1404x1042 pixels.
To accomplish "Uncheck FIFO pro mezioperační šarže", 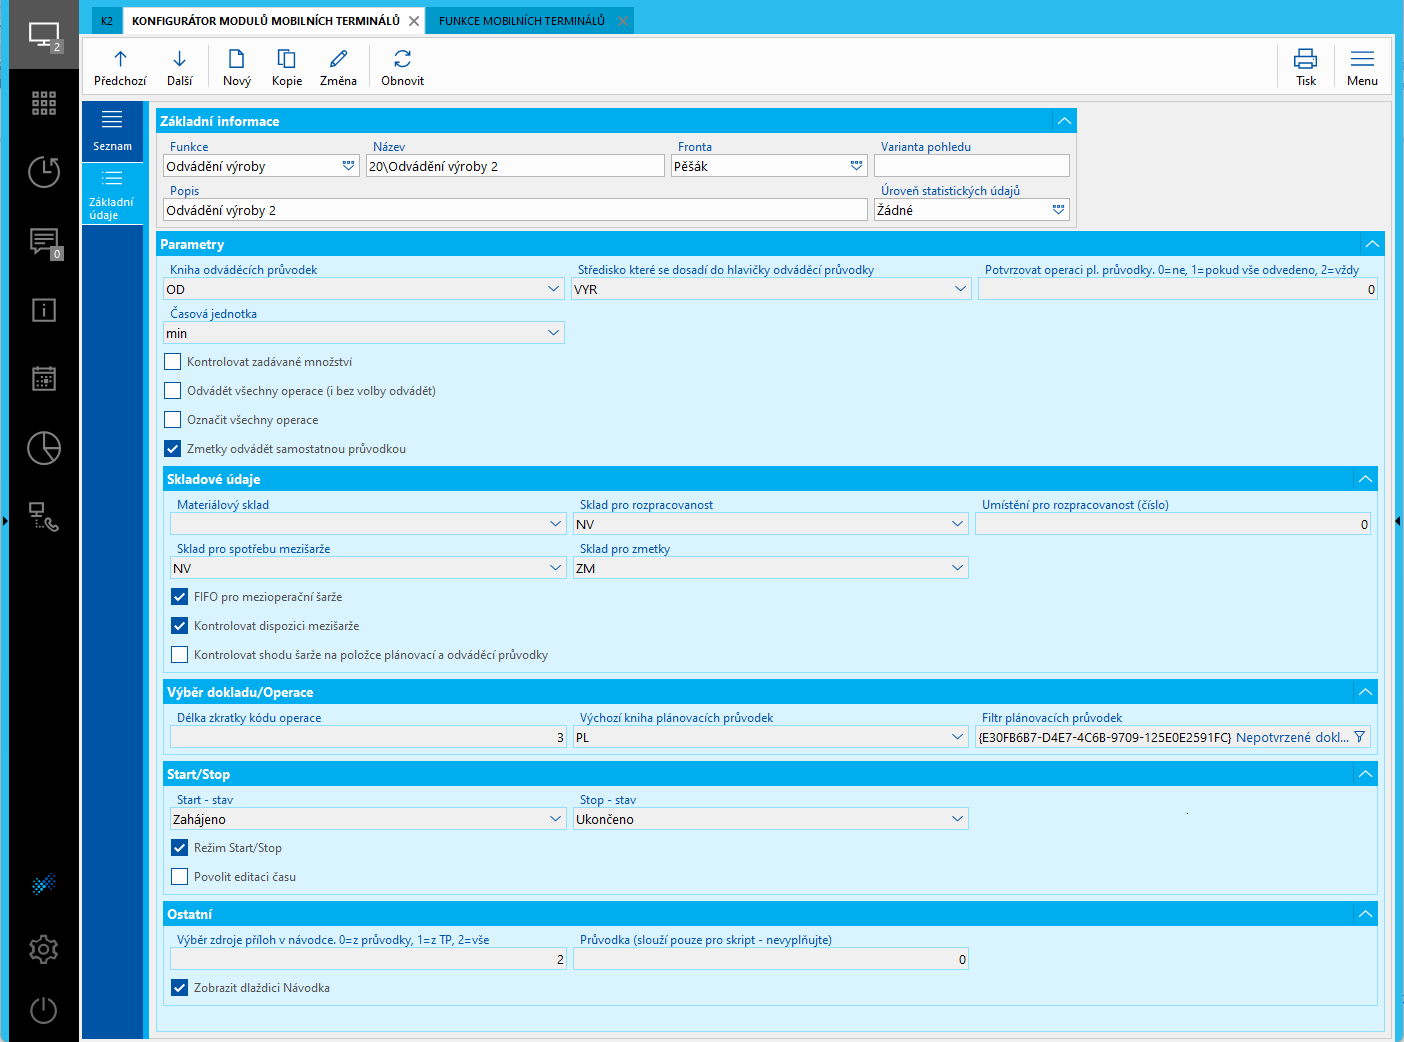I will point(180,597).
